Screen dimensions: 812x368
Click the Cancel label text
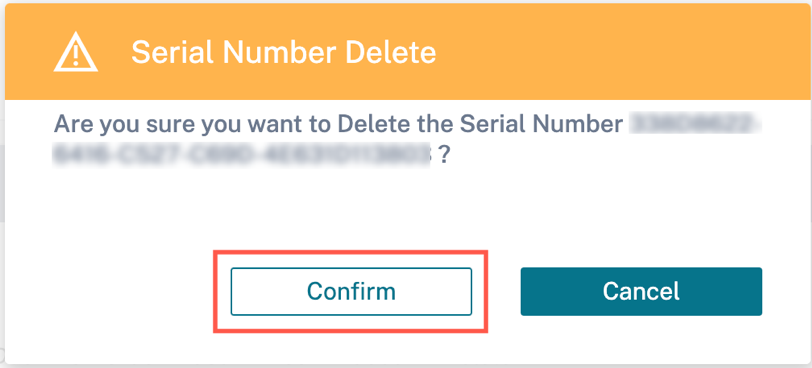click(641, 291)
